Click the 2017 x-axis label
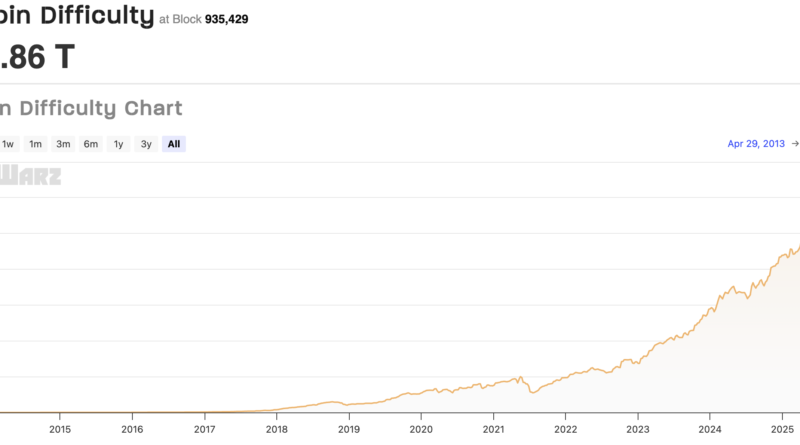The width and height of the screenshot is (800, 445). pyautogui.click(x=204, y=430)
